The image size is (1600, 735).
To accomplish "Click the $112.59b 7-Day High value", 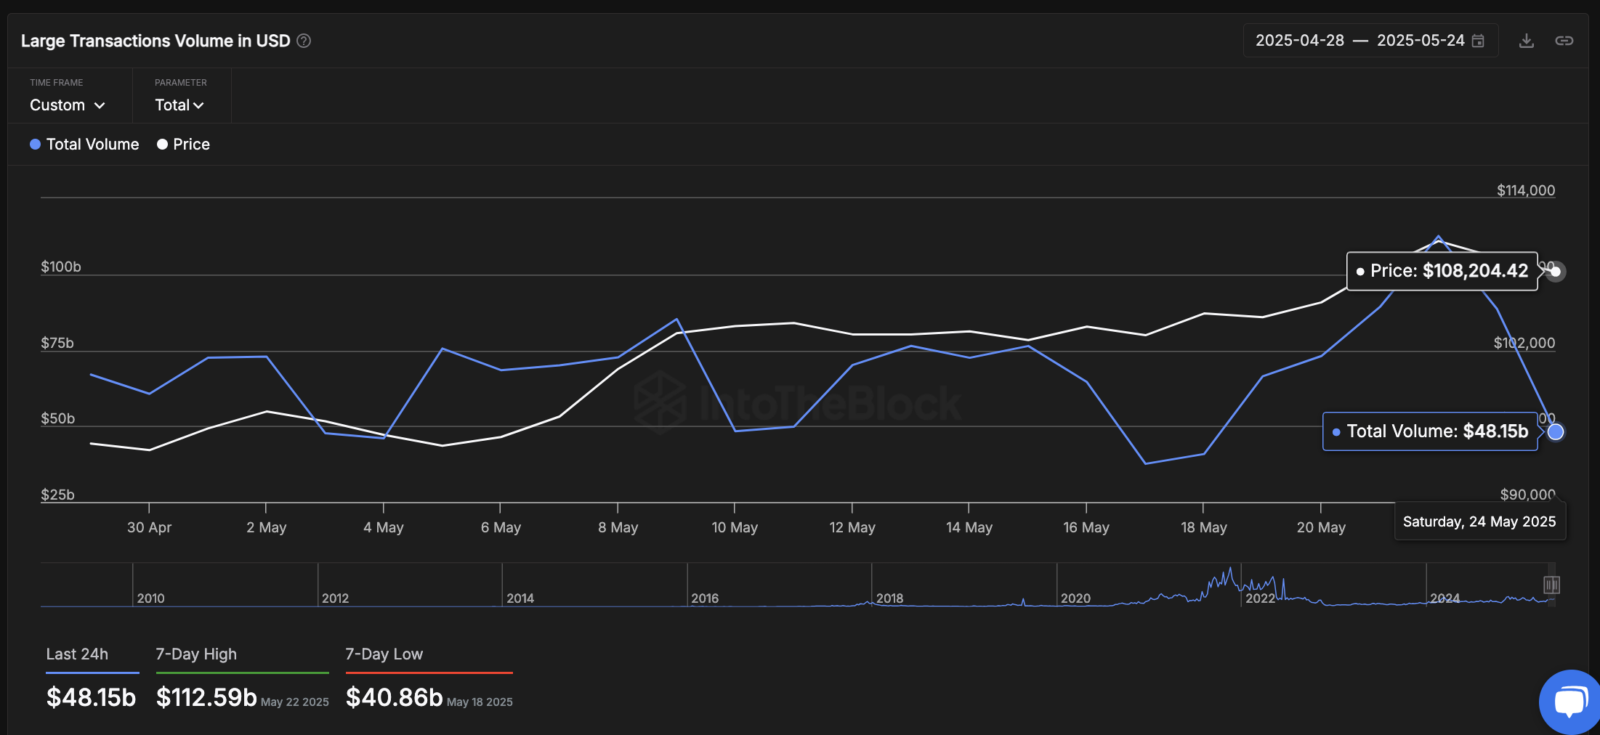I will 206,697.
